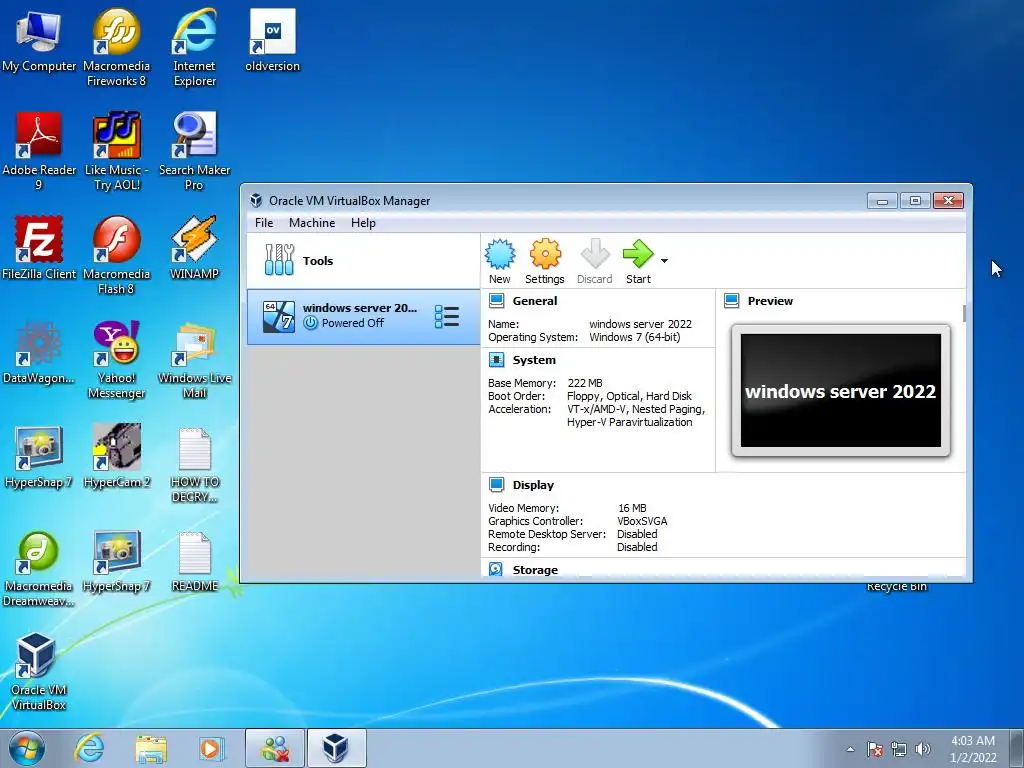Click Graphics Controller value VBoxSVGA
The image size is (1024, 768).
[x=642, y=521]
